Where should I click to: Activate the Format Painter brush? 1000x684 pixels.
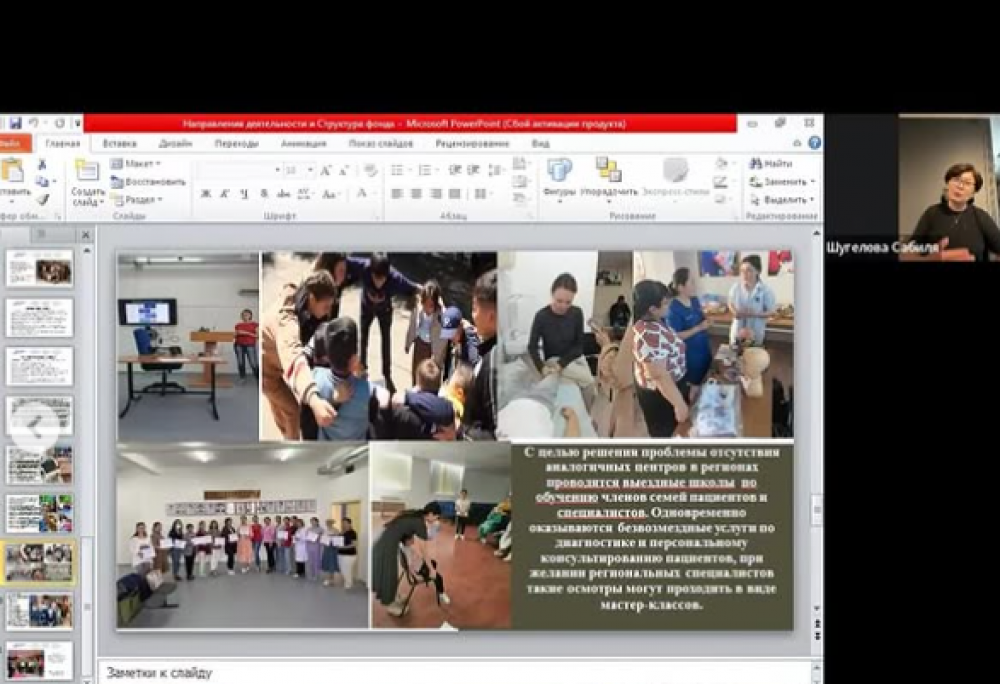pyautogui.click(x=42, y=199)
